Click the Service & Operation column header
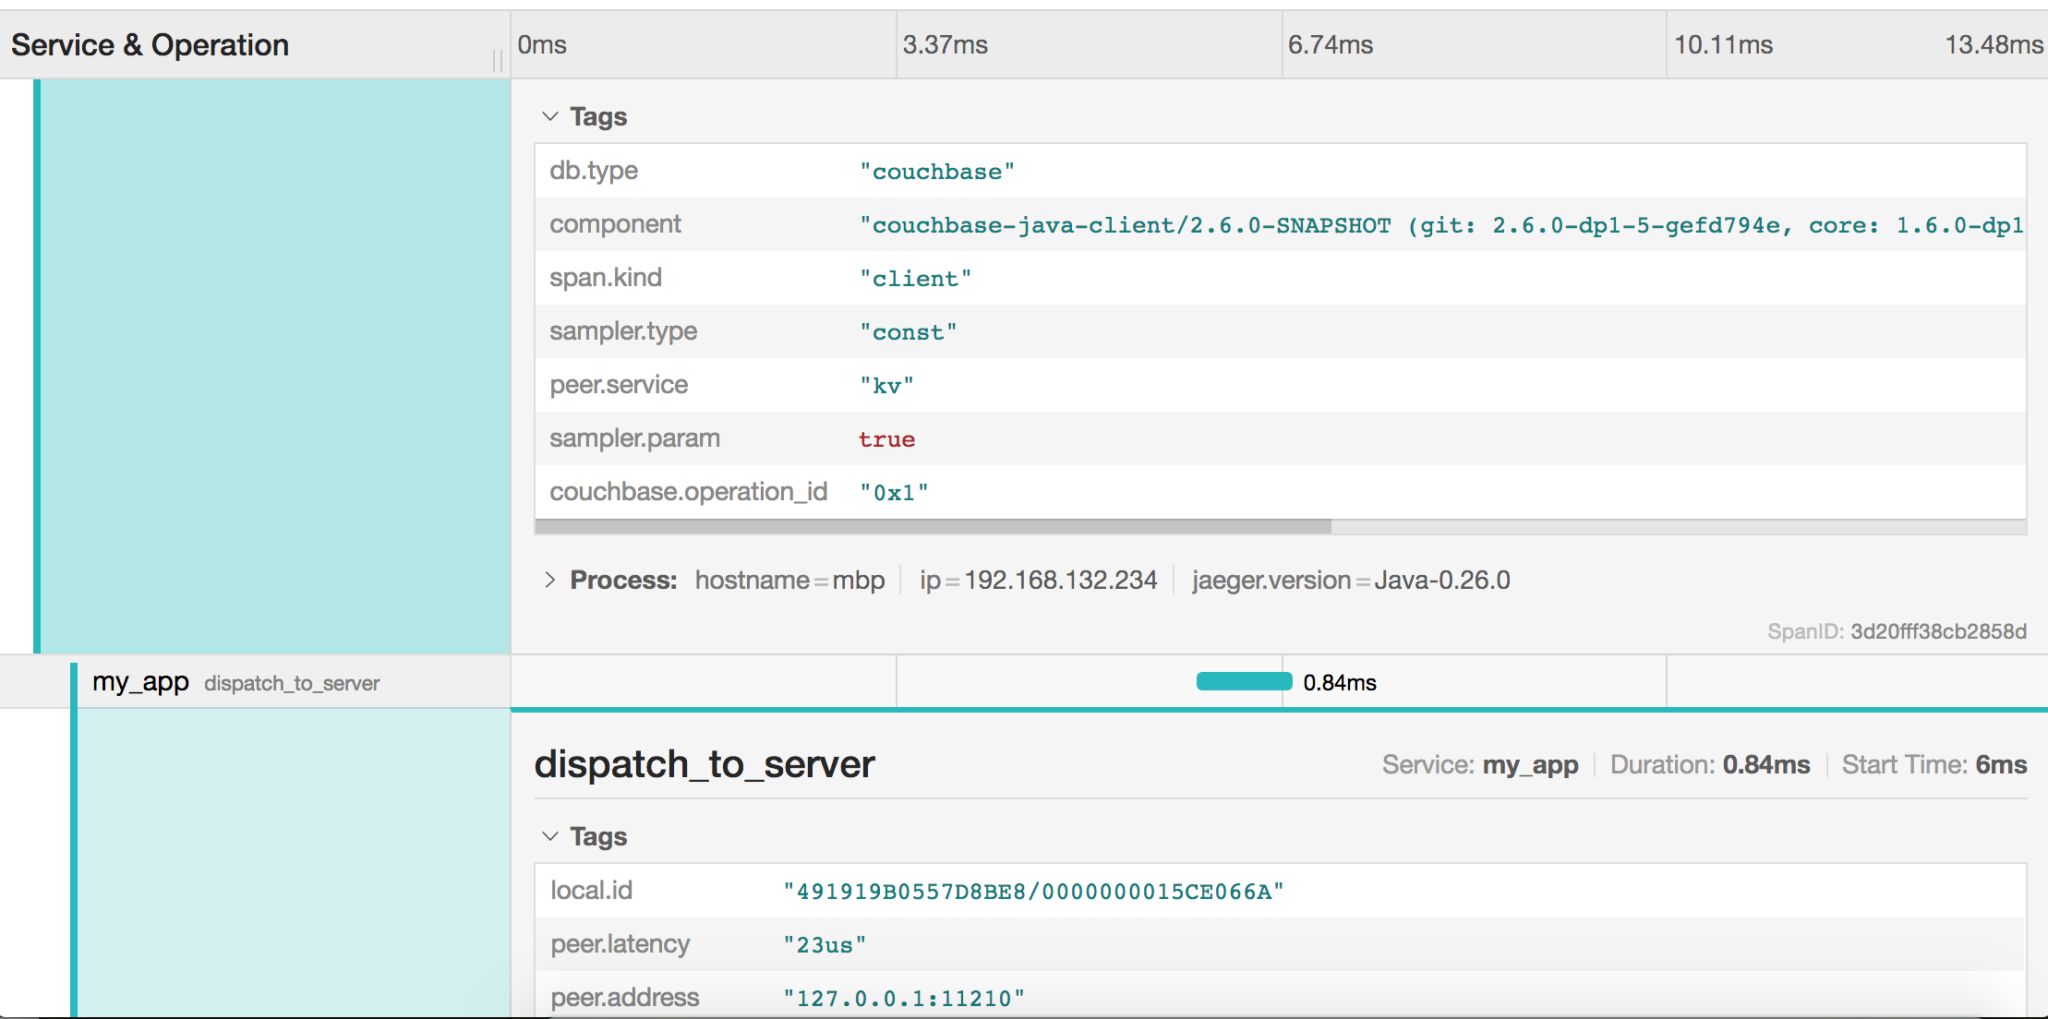The height and width of the screenshot is (1019, 2048). pyautogui.click(x=149, y=44)
